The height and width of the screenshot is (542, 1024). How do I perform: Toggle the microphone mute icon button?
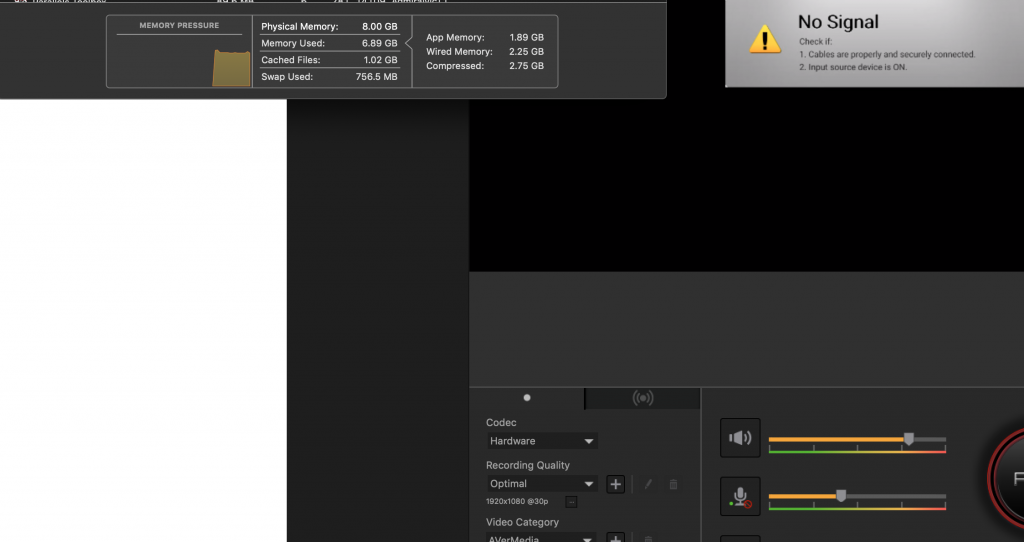[740, 497]
